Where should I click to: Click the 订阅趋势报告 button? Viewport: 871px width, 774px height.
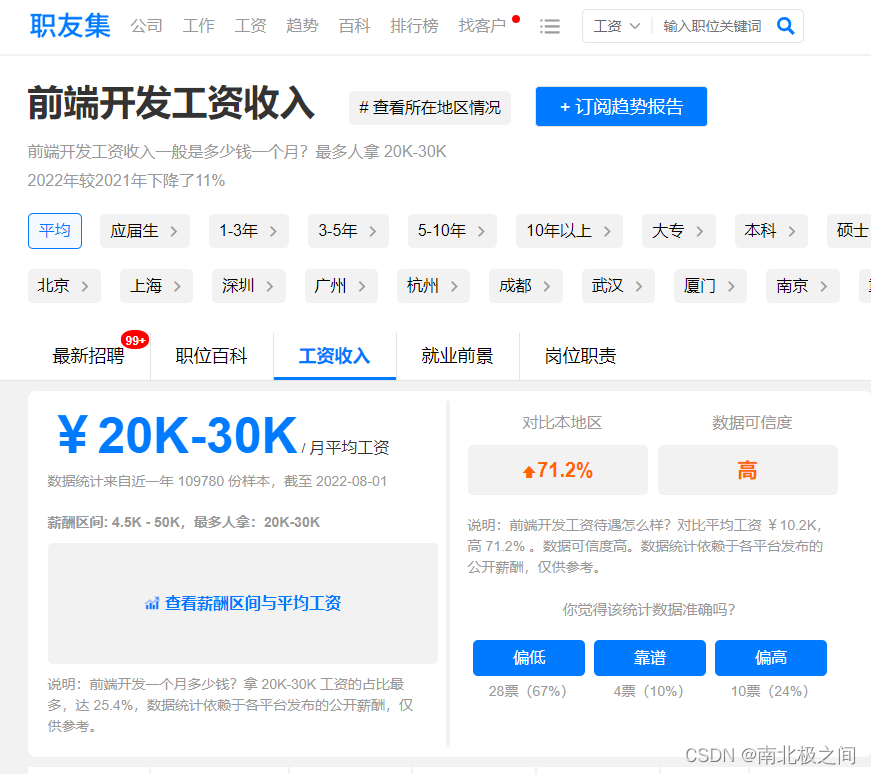621,106
